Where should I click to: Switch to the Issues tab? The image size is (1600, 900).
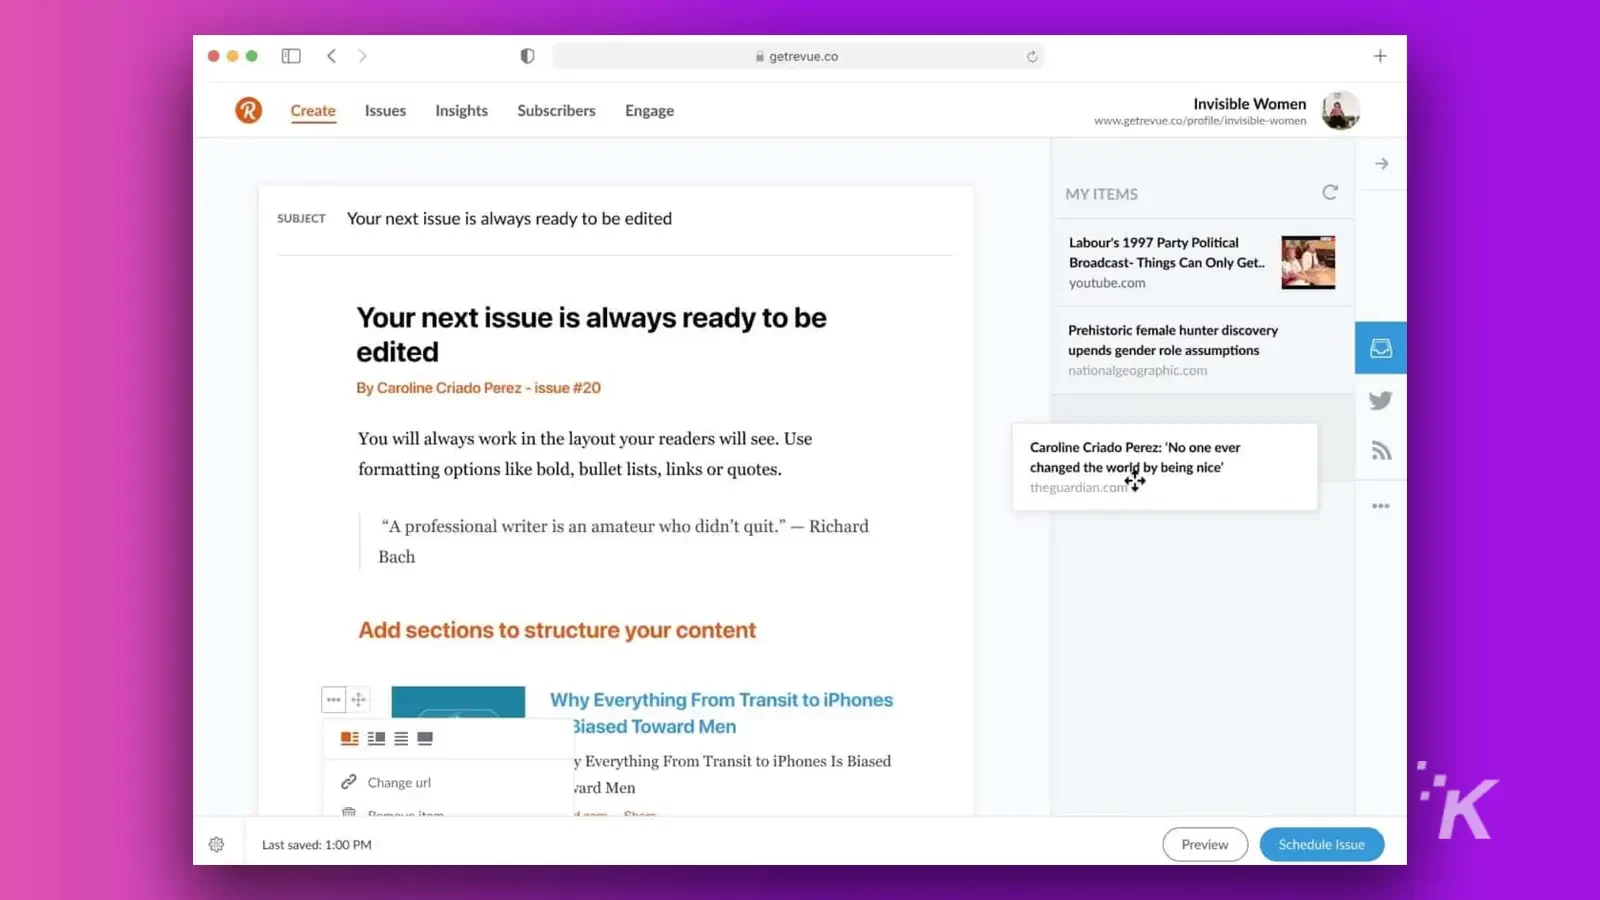pyautogui.click(x=385, y=111)
